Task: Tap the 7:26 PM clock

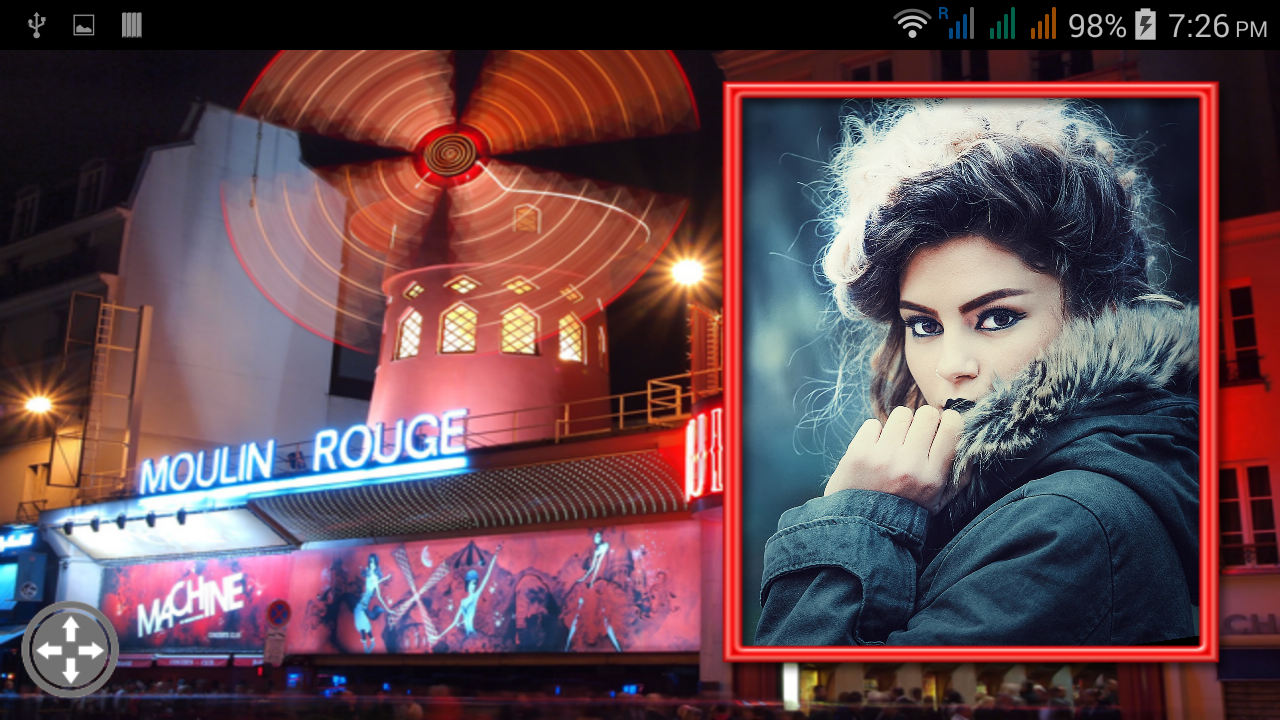Action: [x=1217, y=26]
